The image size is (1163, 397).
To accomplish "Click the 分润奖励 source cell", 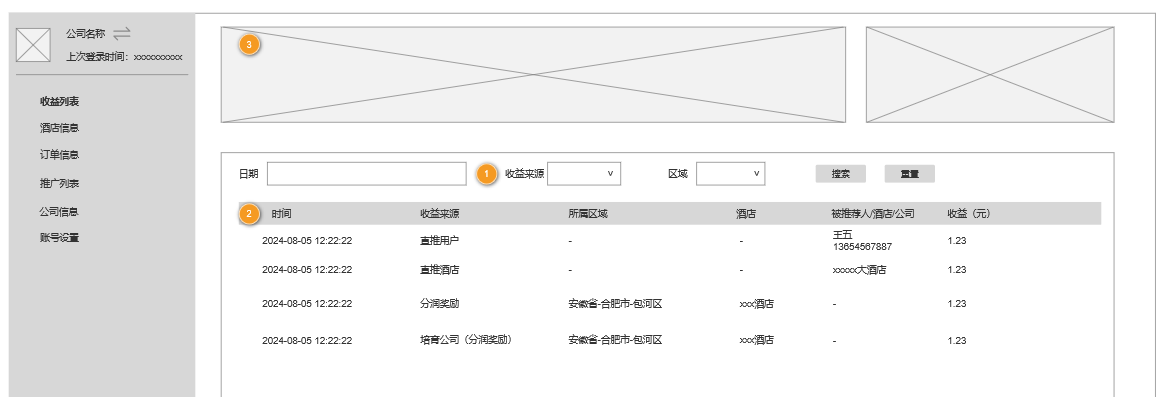I will [439, 304].
